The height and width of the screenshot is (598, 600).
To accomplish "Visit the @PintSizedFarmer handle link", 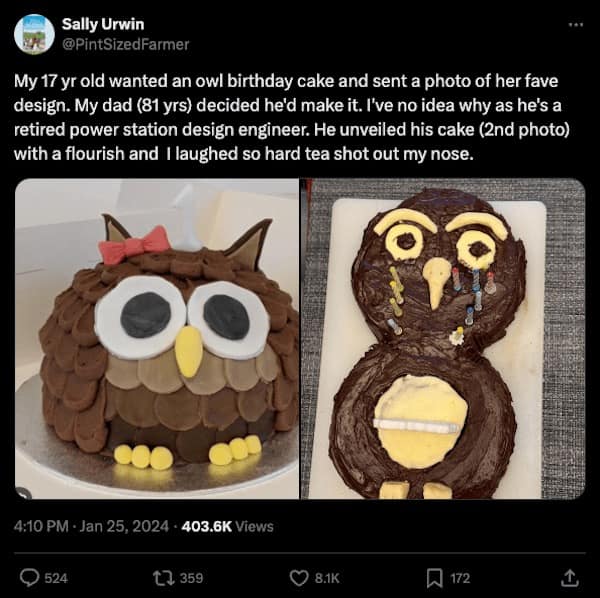I will tap(125, 44).
